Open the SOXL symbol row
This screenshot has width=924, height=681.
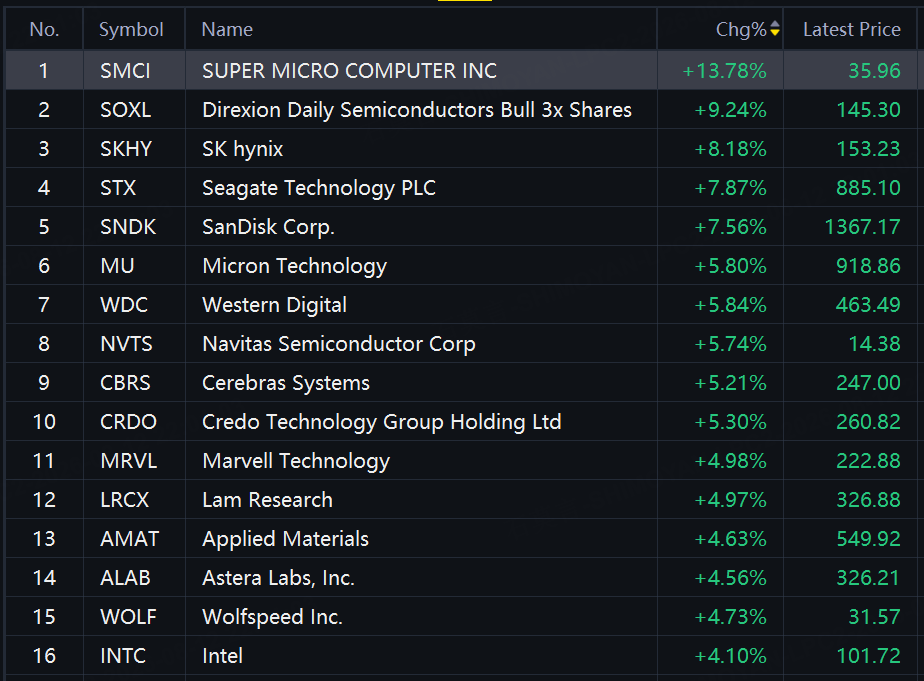coord(461,110)
